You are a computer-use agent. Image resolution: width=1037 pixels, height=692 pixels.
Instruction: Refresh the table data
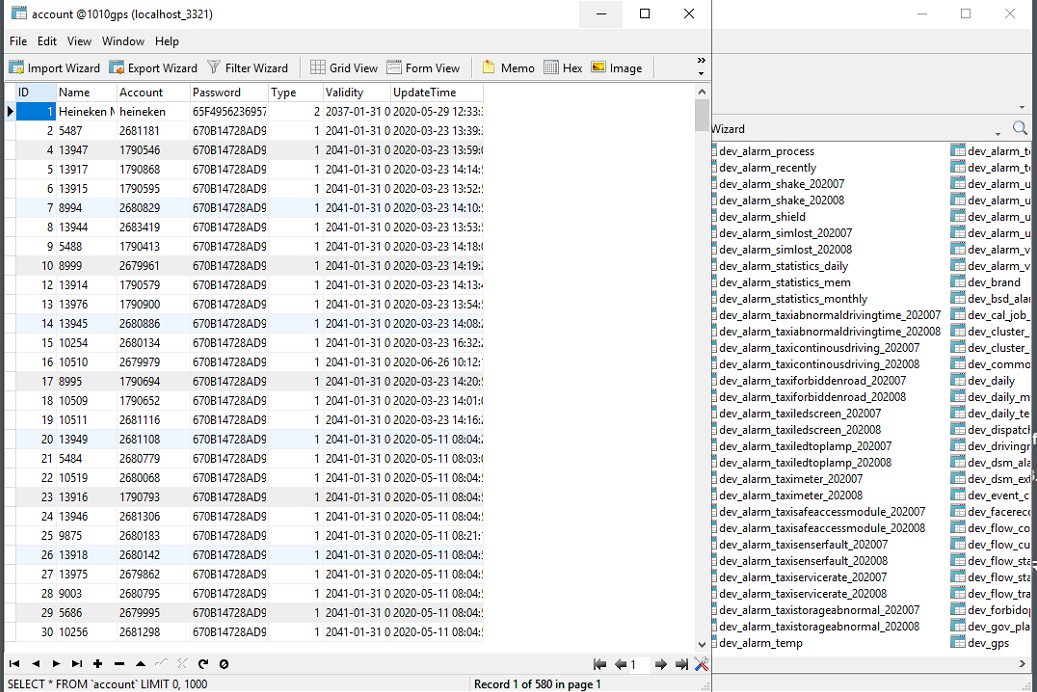tap(203, 664)
